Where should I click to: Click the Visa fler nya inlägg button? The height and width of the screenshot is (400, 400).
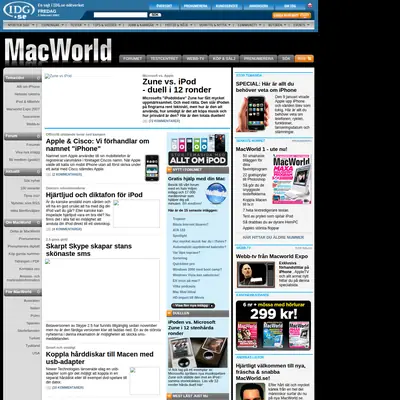pyautogui.click(x=193, y=305)
